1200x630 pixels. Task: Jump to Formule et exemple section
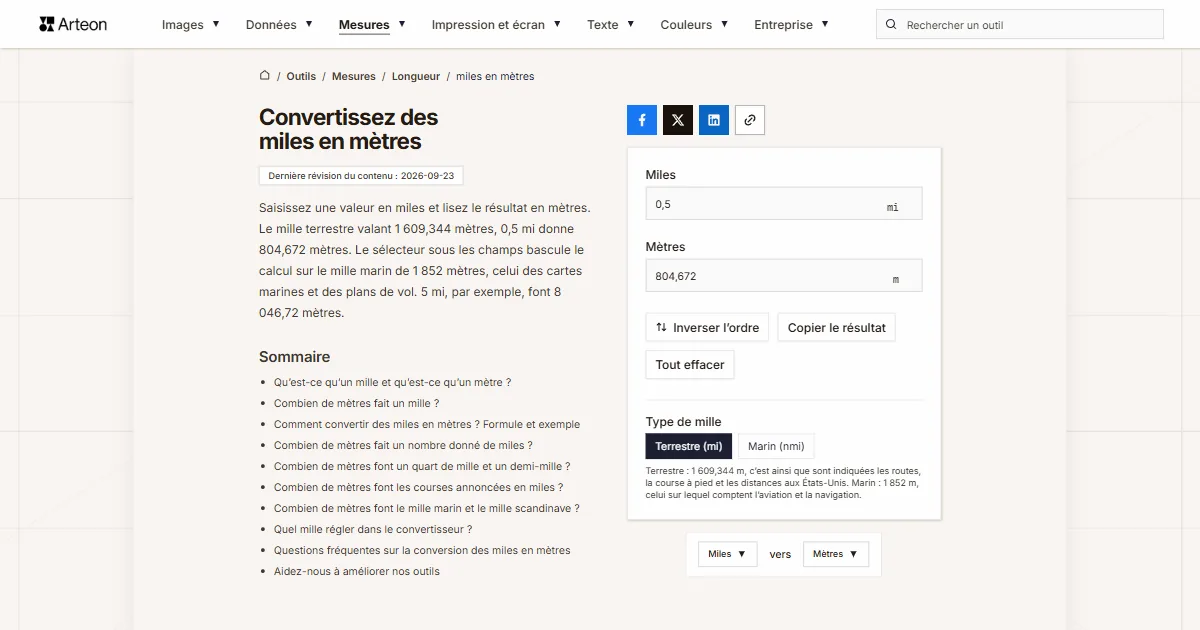pos(427,424)
